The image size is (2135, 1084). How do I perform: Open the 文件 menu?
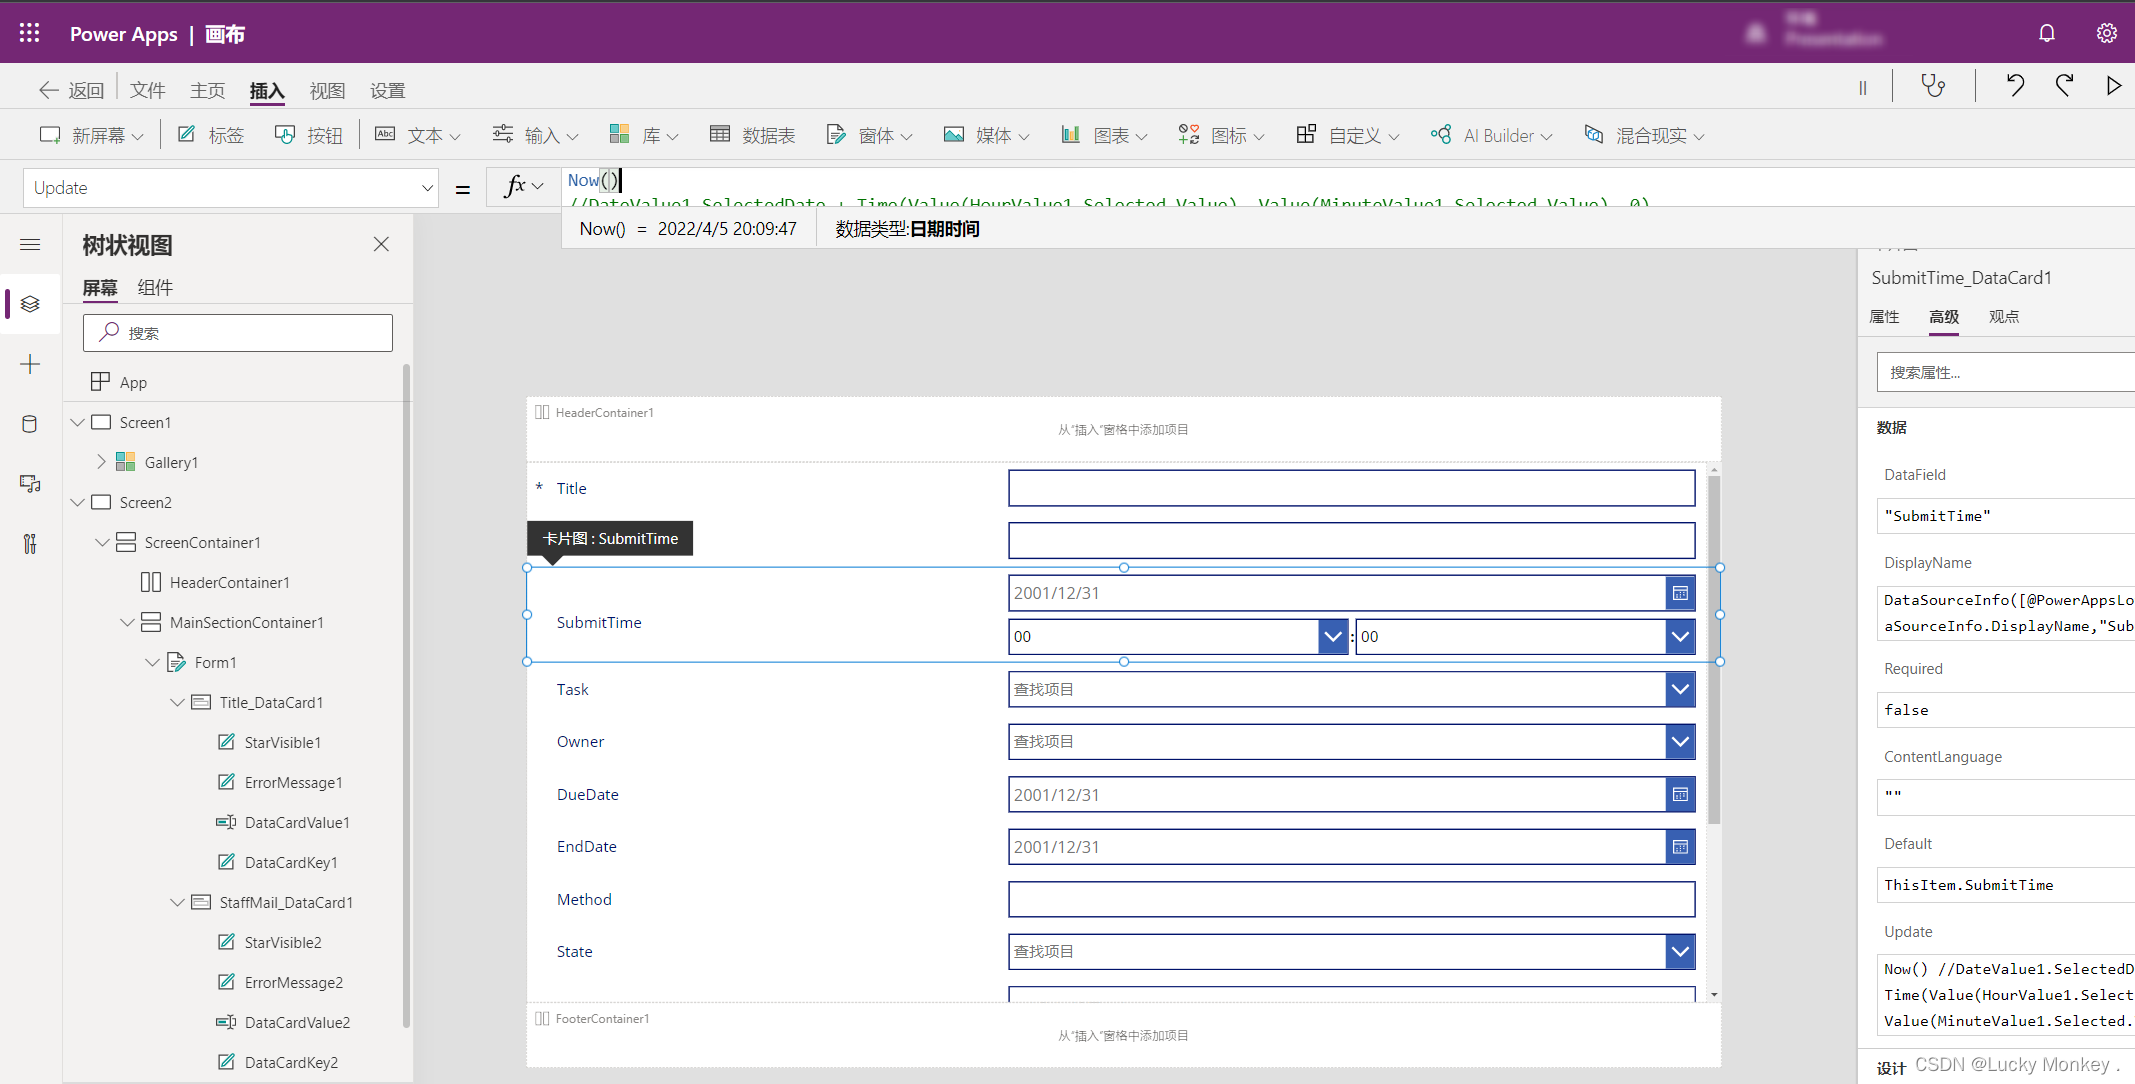[x=148, y=90]
